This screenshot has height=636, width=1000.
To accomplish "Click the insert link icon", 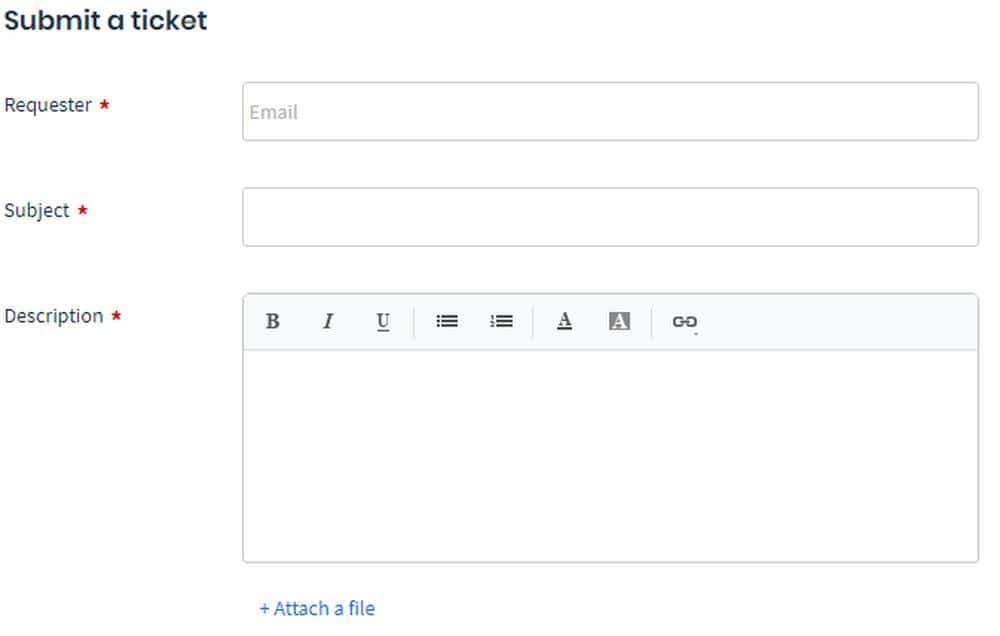I will [685, 321].
